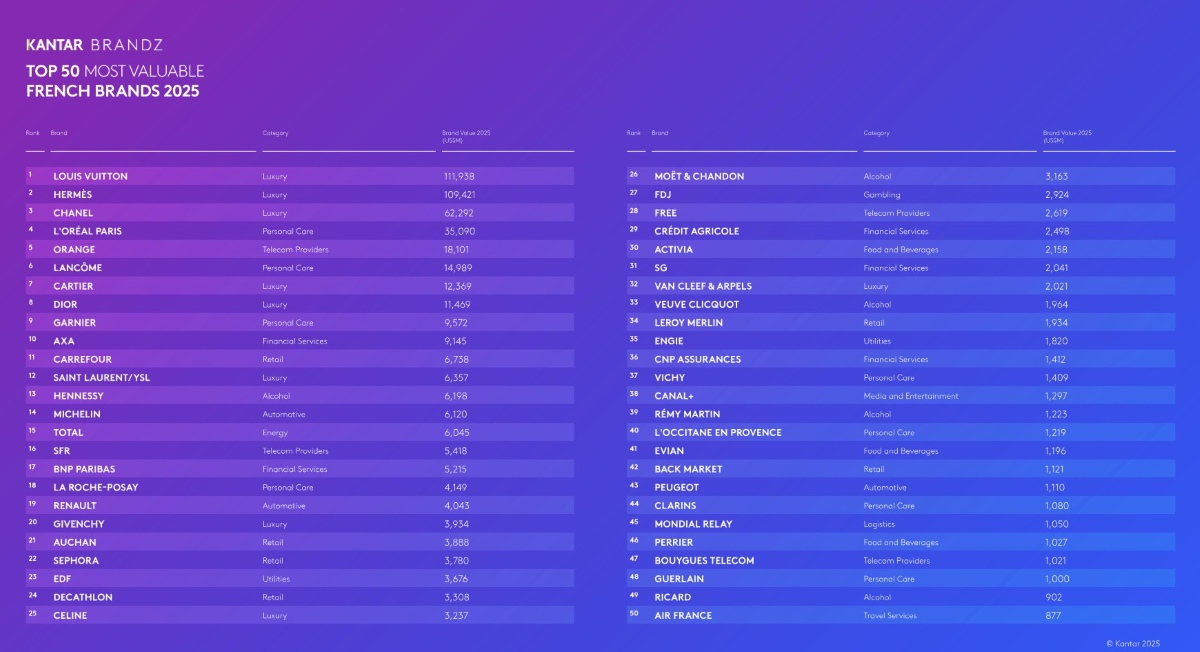
Task: Select the LOUIS VUITTON brand name
Action: (90, 176)
